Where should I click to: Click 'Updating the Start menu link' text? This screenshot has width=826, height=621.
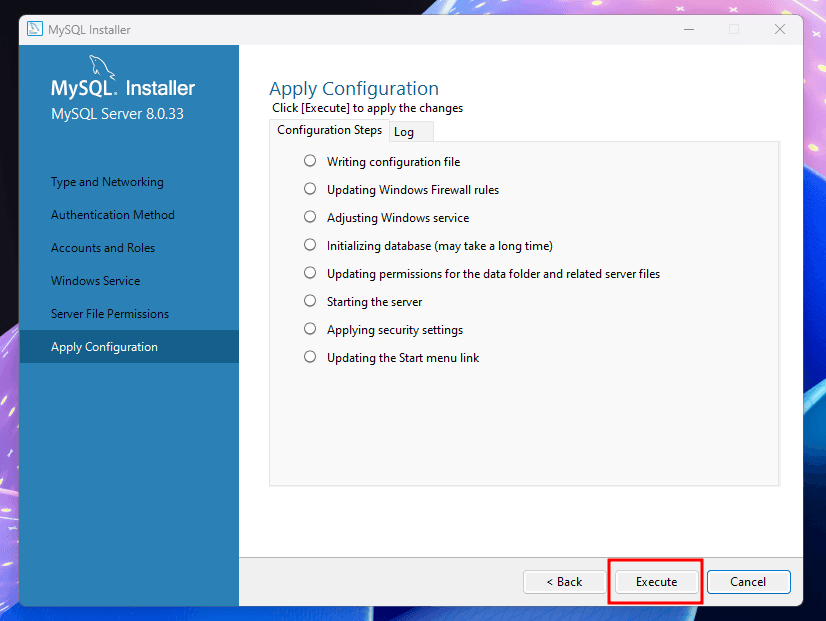point(403,358)
